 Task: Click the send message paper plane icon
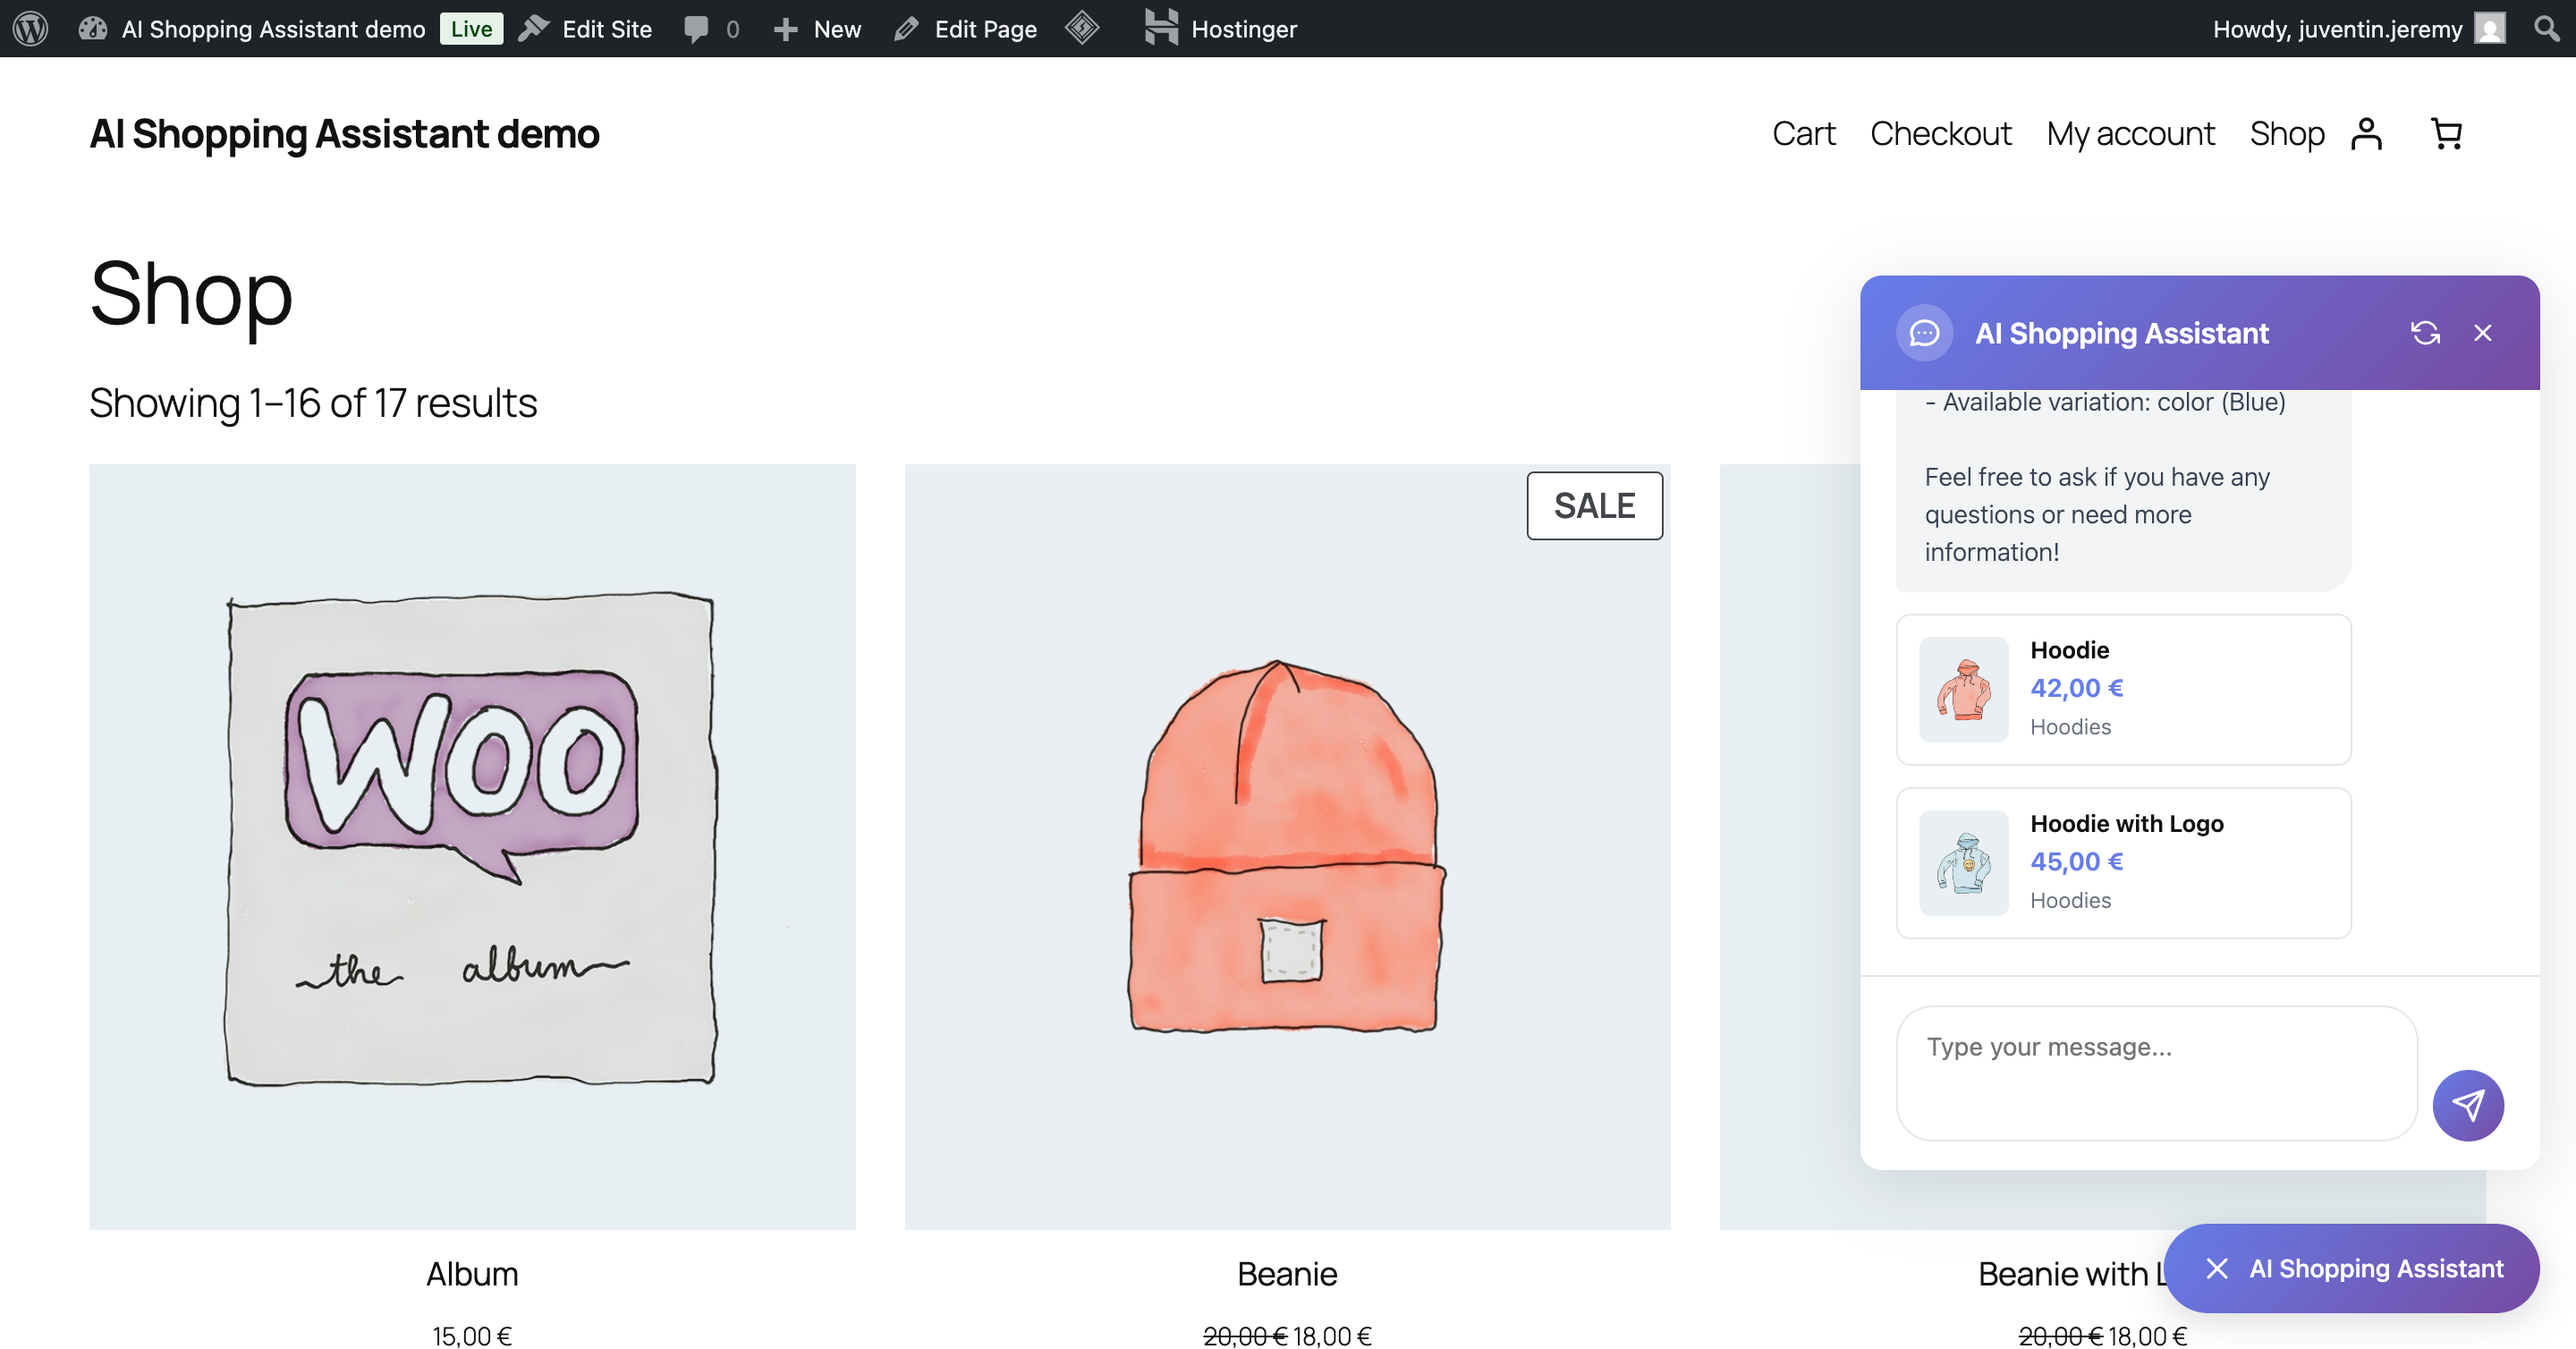[2468, 1105]
